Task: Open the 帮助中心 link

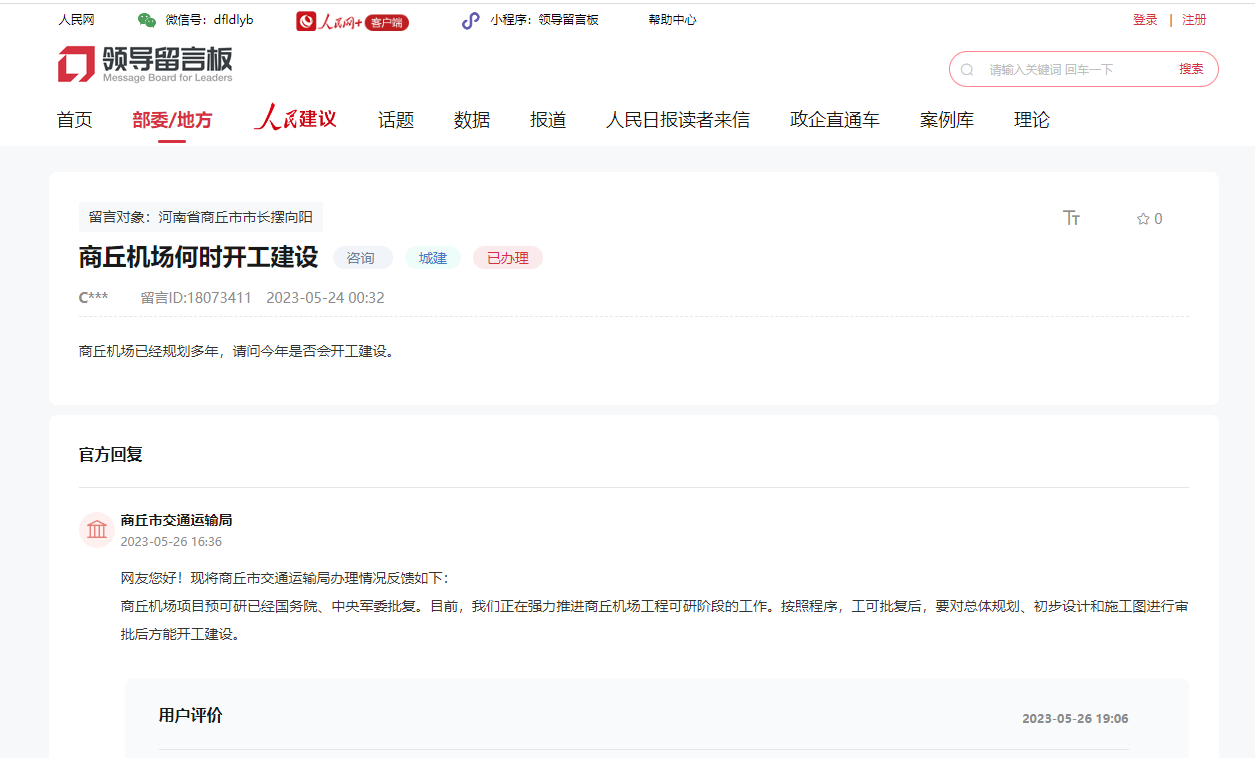Action: click(672, 20)
